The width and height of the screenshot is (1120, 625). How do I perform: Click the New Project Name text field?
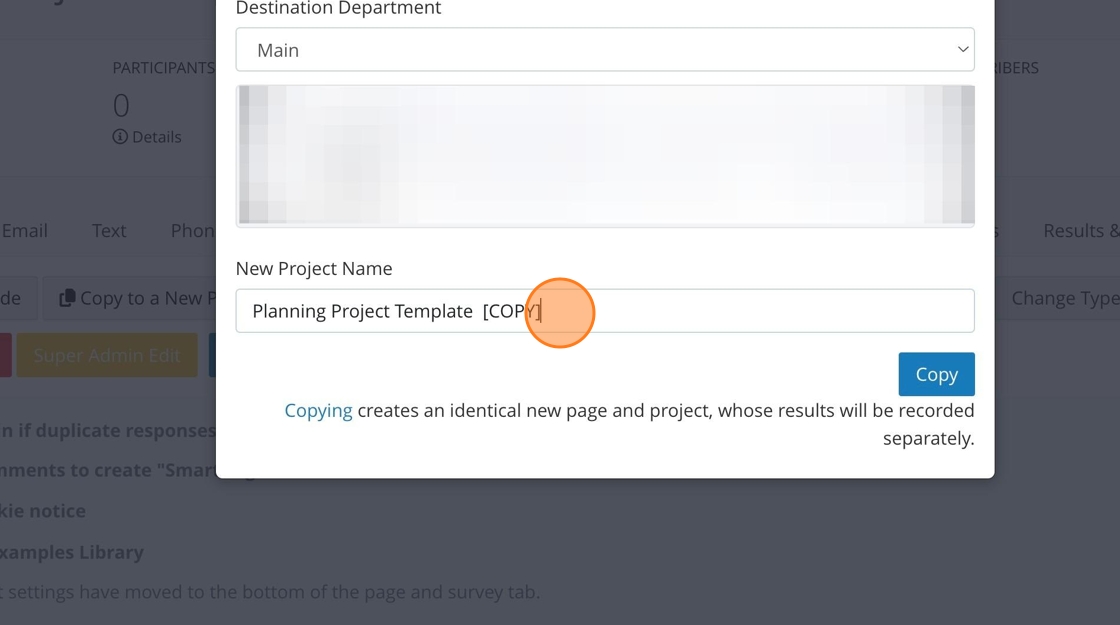pos(605,311)
